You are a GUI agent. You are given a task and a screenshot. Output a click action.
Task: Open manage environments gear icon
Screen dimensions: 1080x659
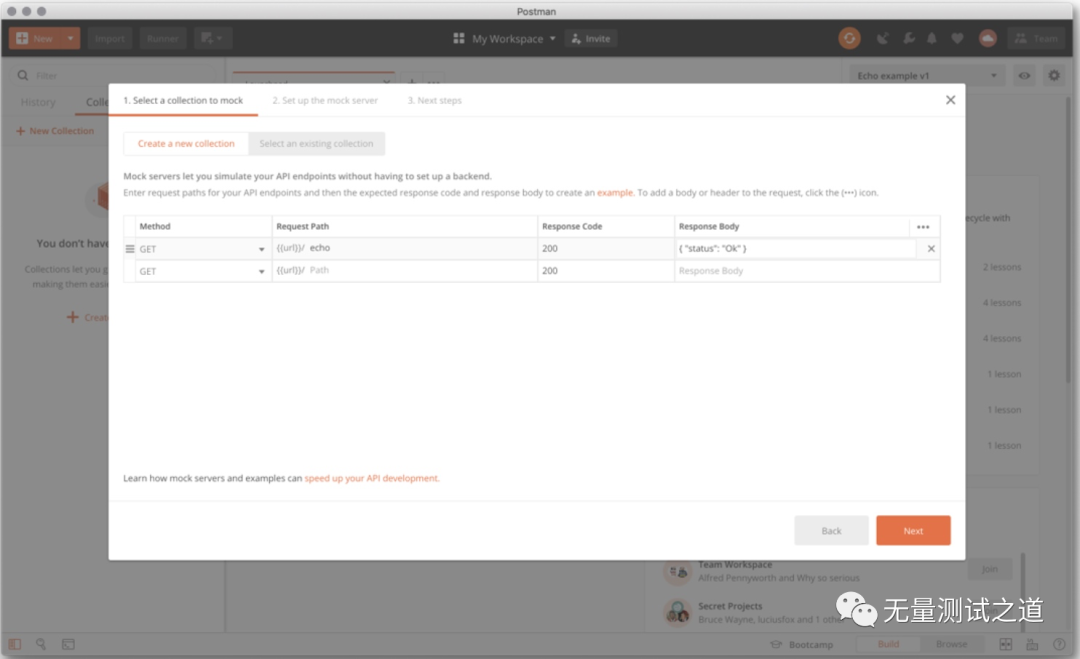pos(1054,76)
